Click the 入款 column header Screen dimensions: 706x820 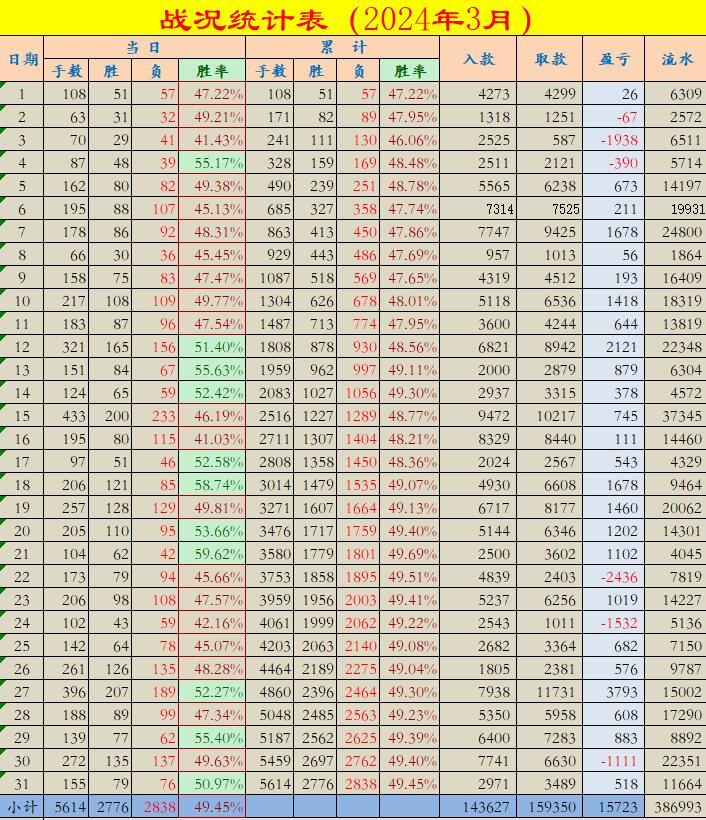tap(478, 59)
